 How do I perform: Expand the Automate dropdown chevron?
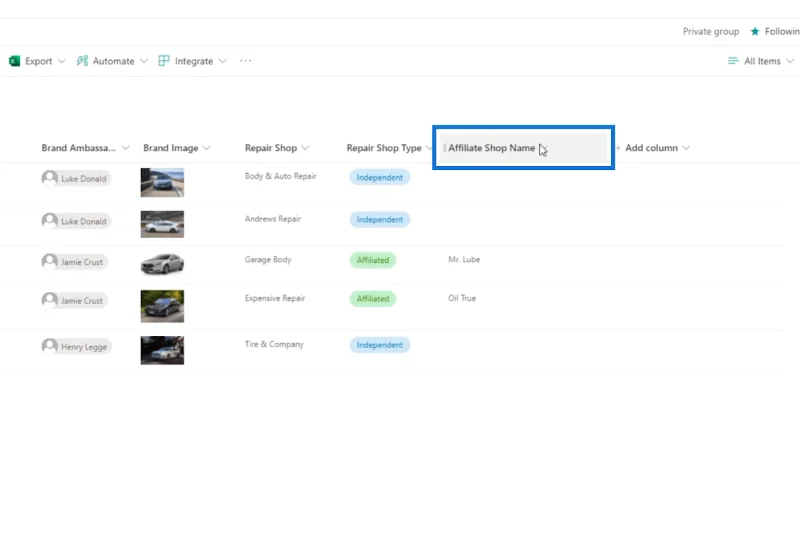point(144,61)
